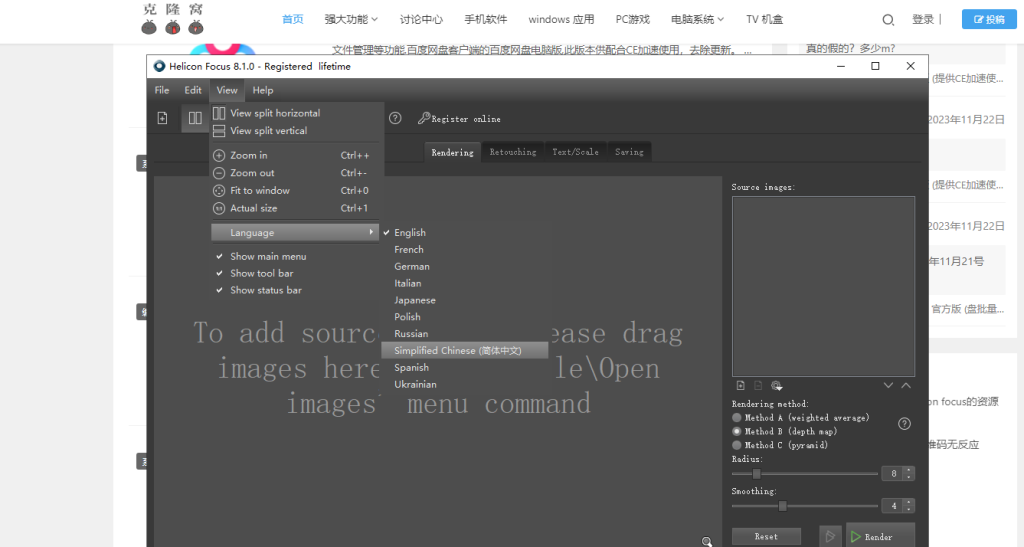Click the Reset button

[766, 537]
